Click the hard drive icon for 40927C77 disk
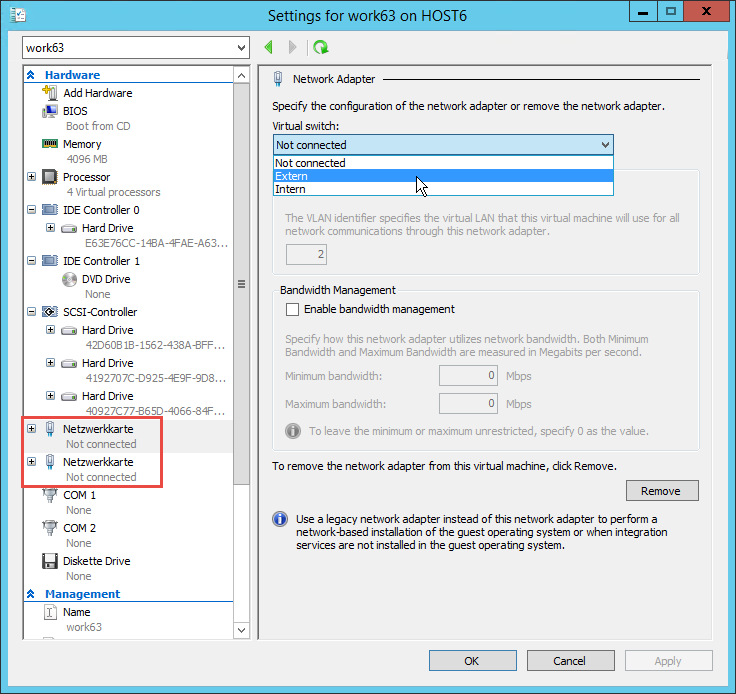Image resolution: width=736 pixels, height=694 pixels. pyautogui.click(x=69, y=397)
